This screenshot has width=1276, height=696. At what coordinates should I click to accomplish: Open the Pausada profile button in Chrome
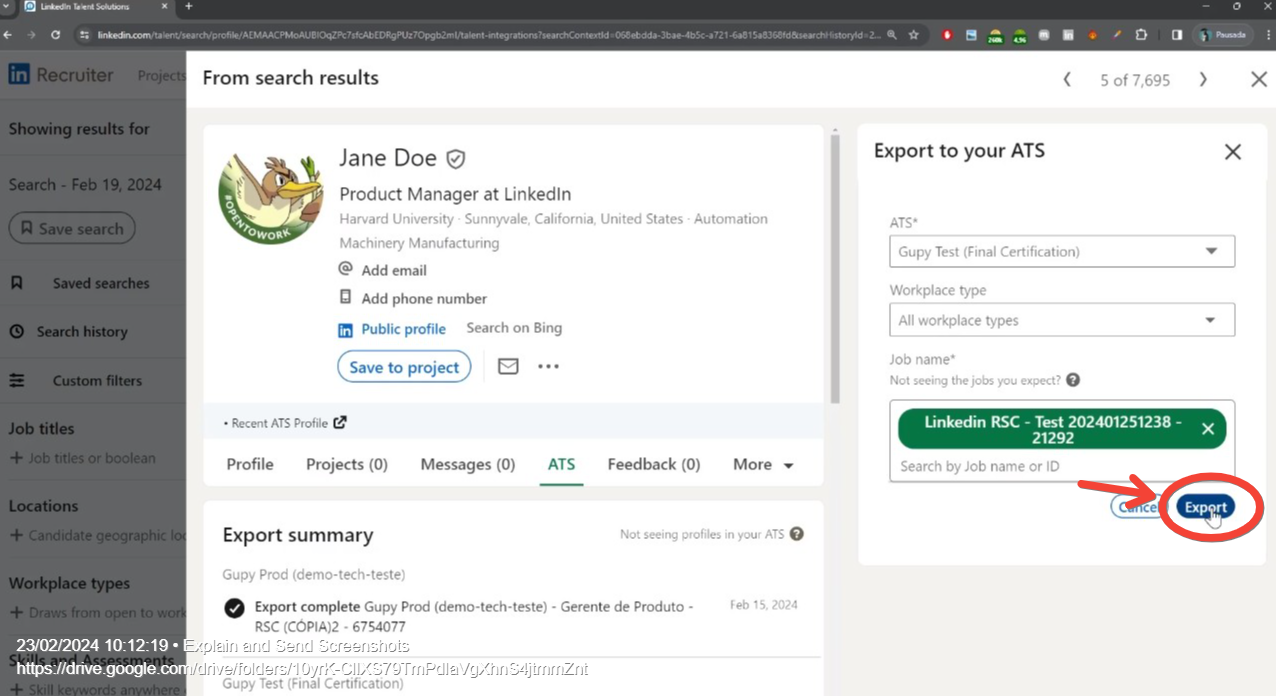coord(1222,34)
